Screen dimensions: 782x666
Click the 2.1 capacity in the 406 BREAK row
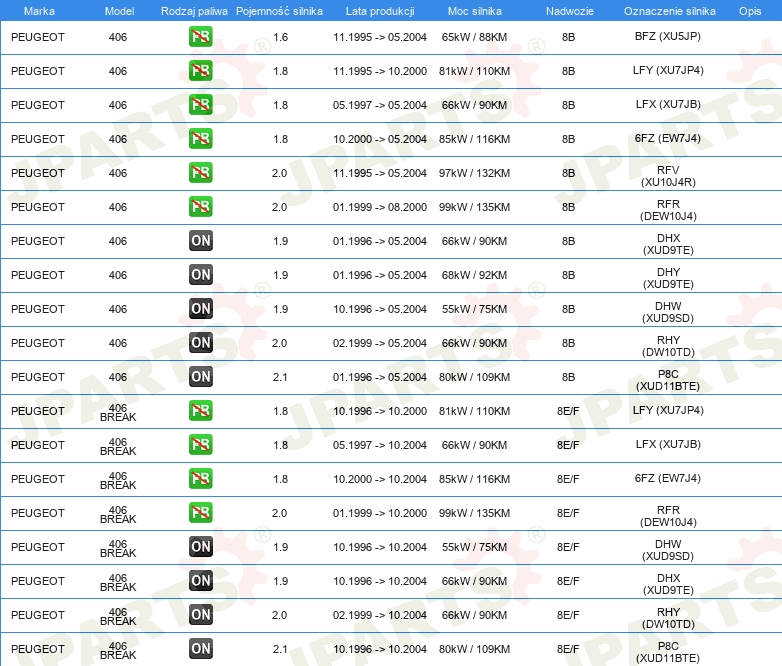pyautogui.click(x=280, y=649)
